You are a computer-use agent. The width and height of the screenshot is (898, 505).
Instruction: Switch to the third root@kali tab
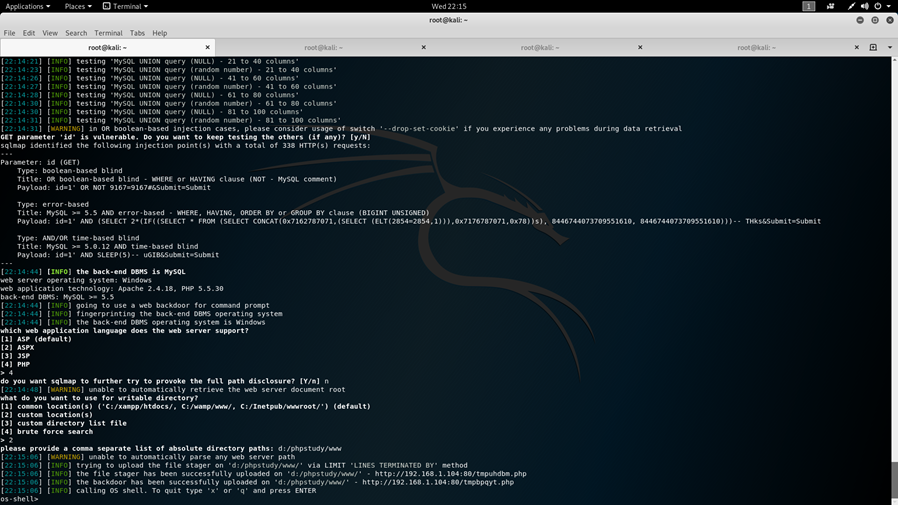540,48
